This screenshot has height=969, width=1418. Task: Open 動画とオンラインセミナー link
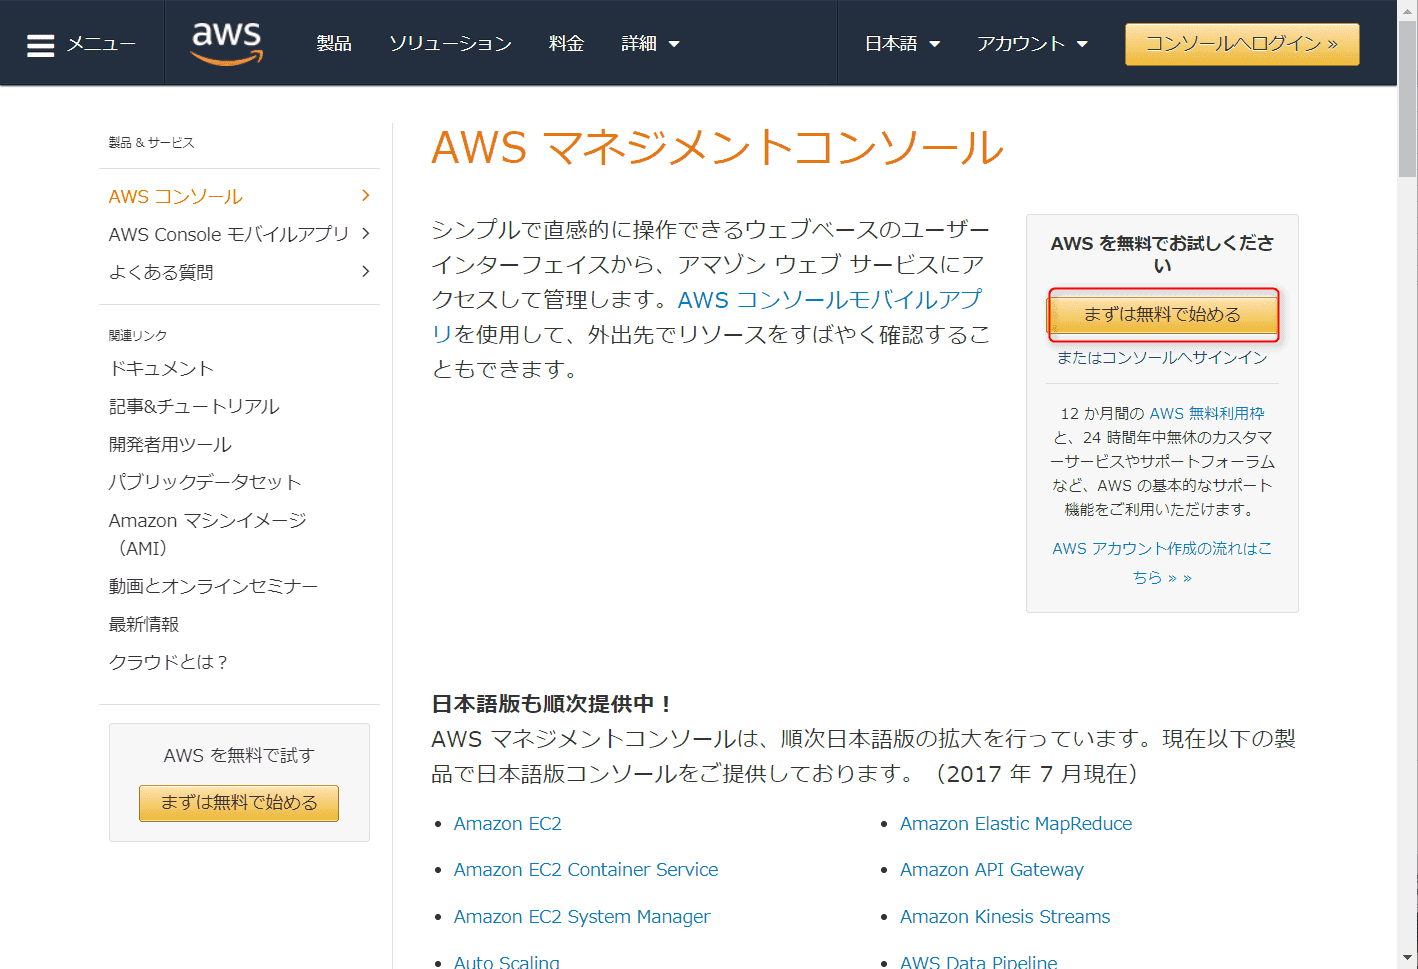click(x=213, y=586)
